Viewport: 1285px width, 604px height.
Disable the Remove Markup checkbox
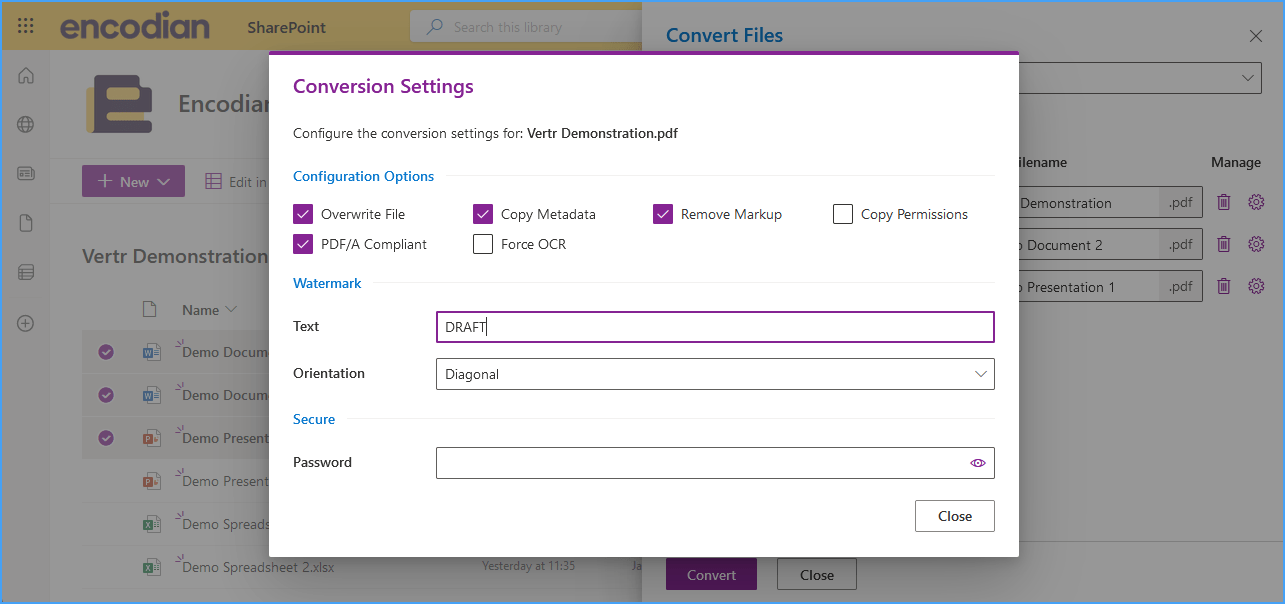pos(661,213)
